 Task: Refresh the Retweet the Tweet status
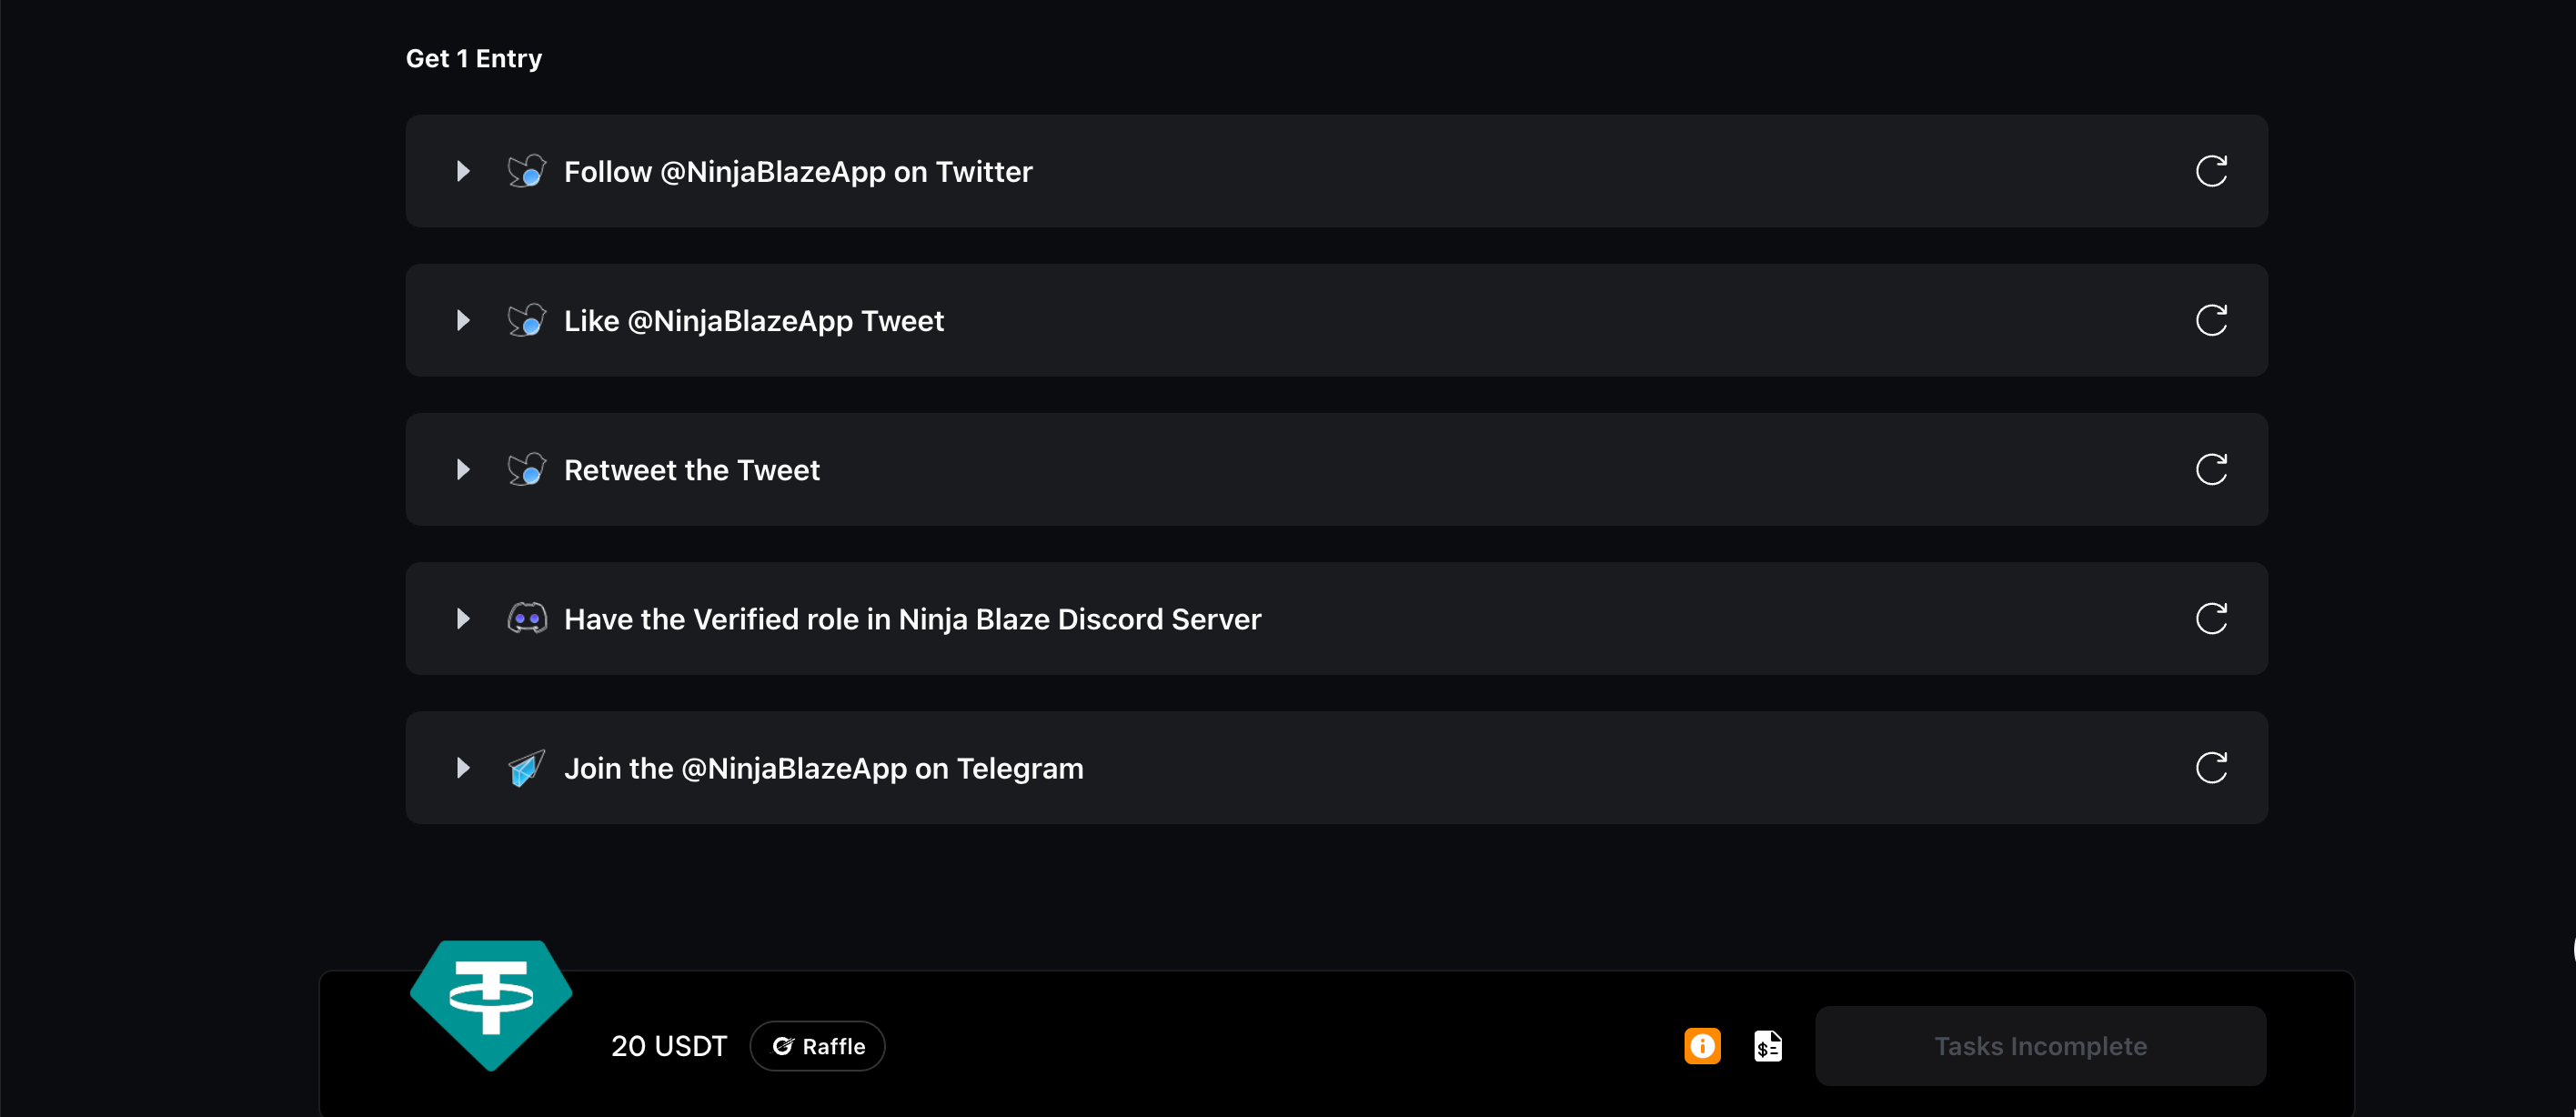[x=2211, y=469]
